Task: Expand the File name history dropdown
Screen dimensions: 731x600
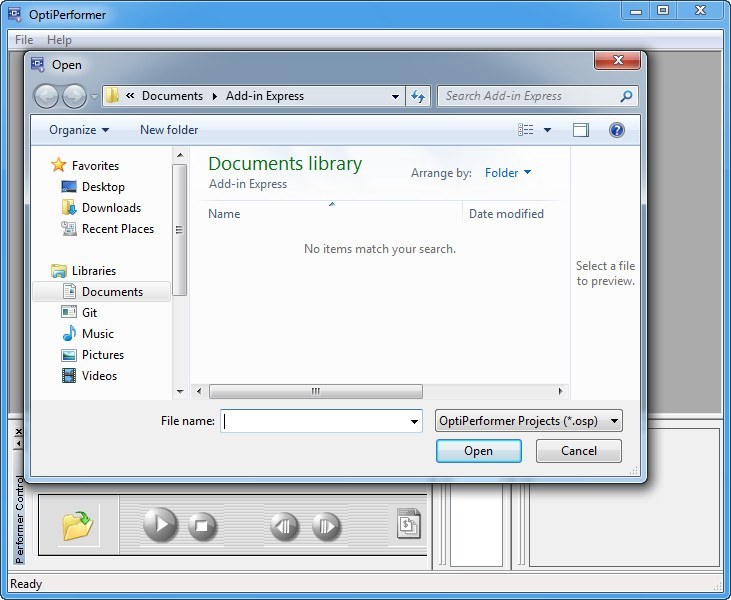Action: click(414, 421)
